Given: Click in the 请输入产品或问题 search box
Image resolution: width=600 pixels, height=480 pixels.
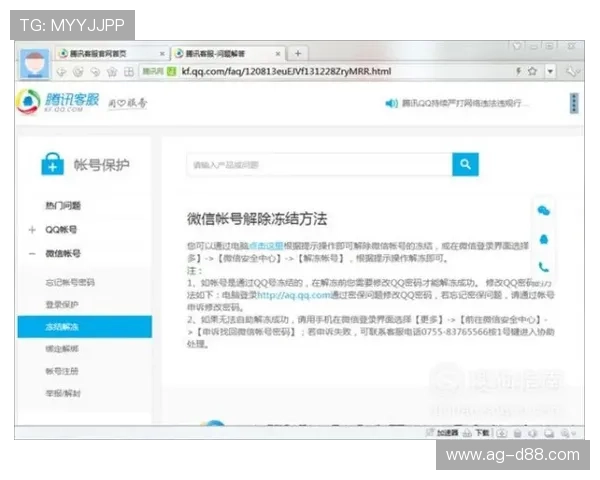Looking at the screenshot, I should pos(320,165).
